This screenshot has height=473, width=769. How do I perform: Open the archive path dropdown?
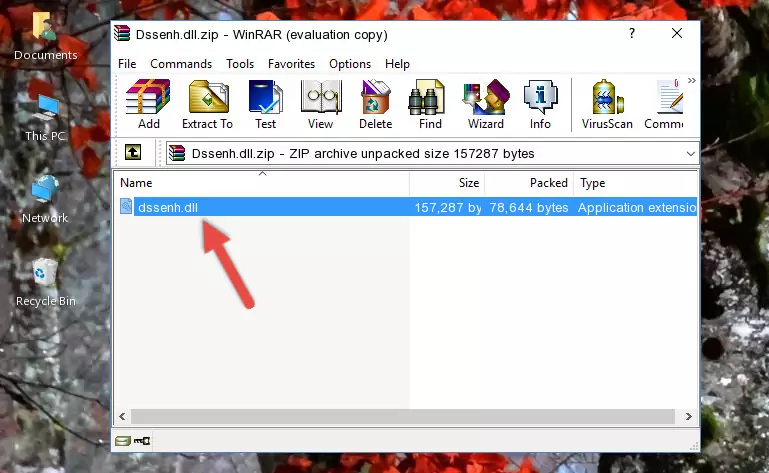click(x=691, y=154)
